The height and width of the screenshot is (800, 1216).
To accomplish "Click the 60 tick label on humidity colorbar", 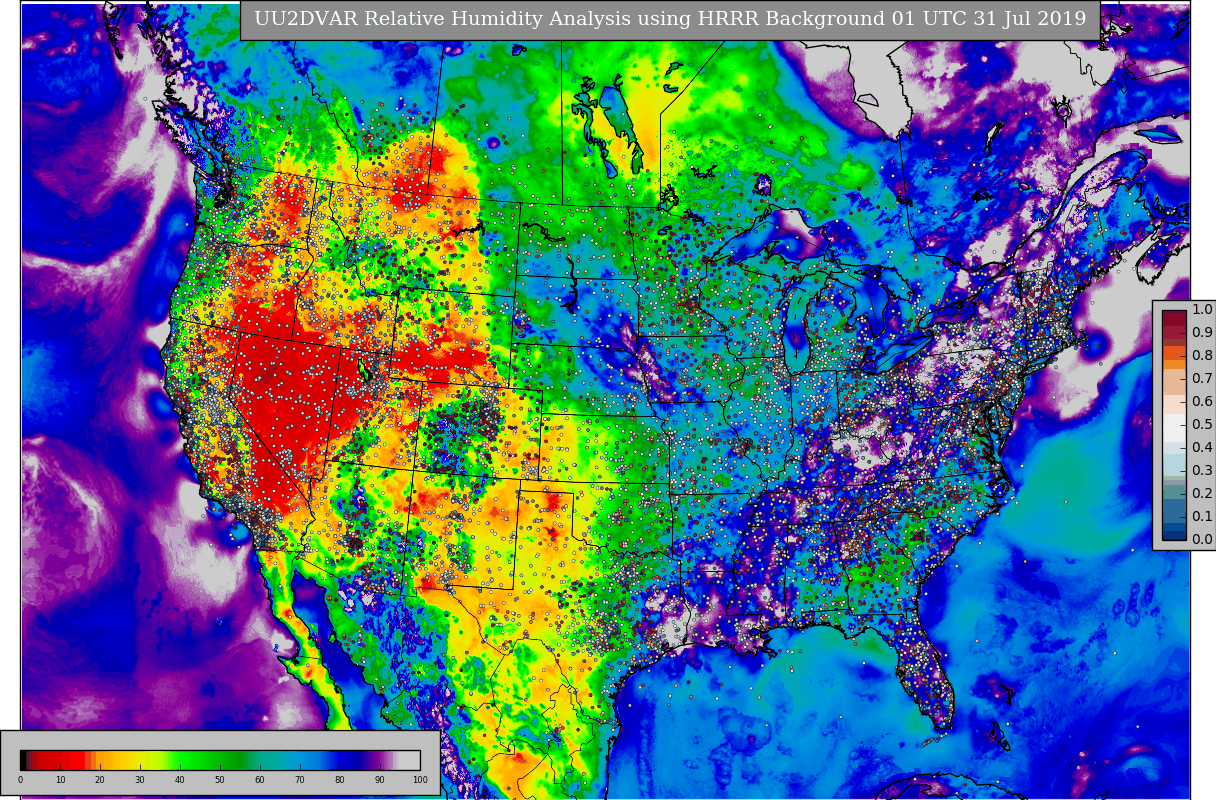I will click(x=260, y=780).
